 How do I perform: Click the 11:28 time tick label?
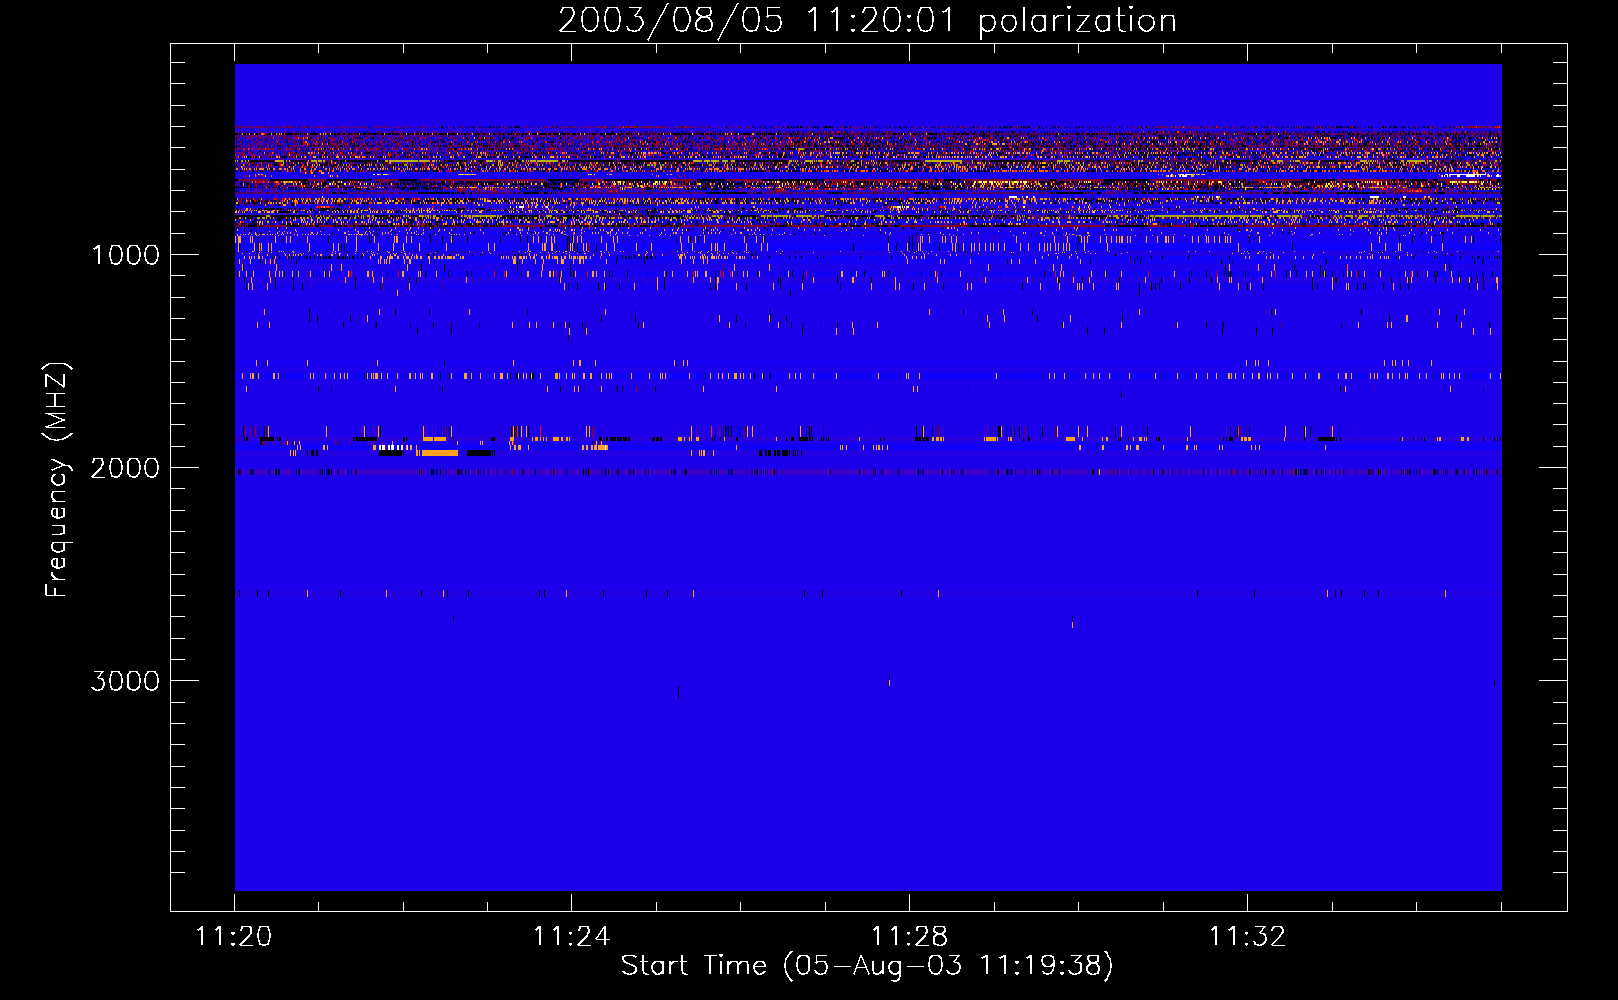tap(909, 937)
